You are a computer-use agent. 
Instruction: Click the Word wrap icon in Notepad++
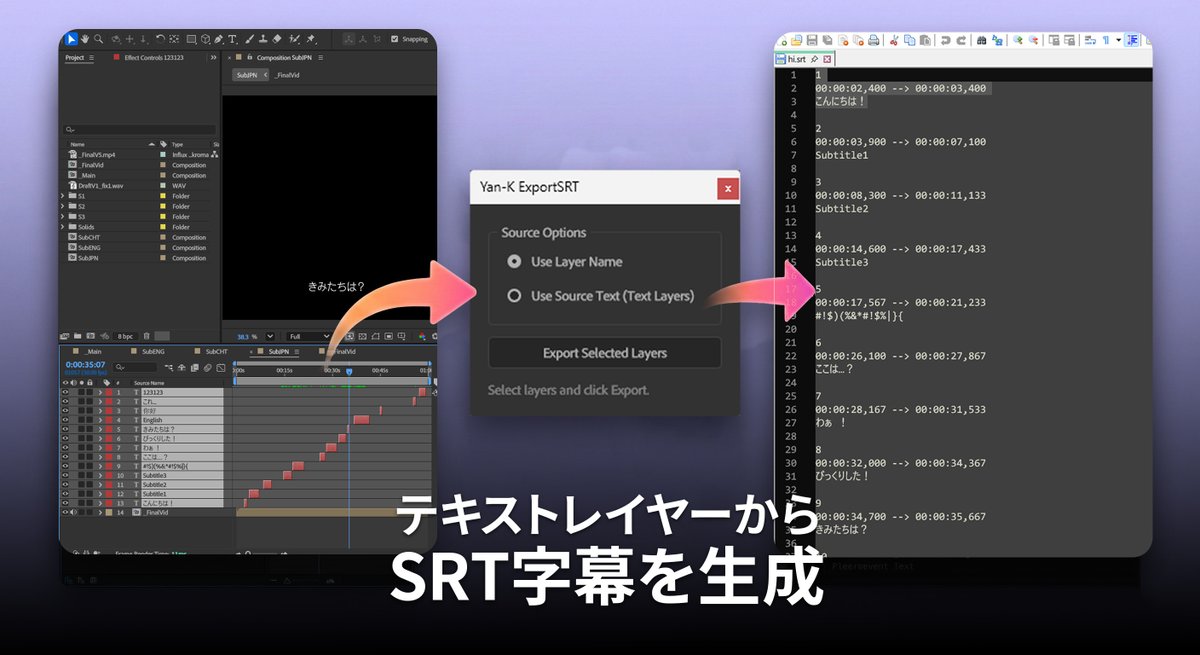[x=1090, y=40]
